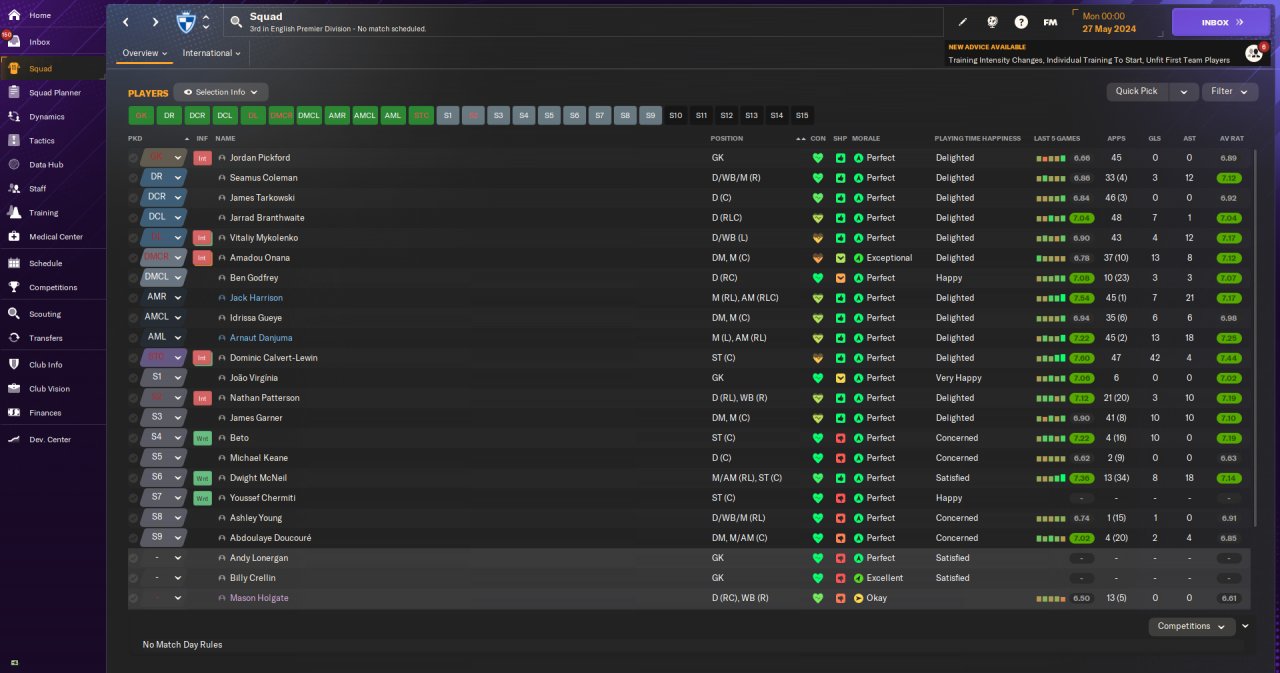
Task: Toggle the pick circle for Jack Harrison
Action: (134, 298)
